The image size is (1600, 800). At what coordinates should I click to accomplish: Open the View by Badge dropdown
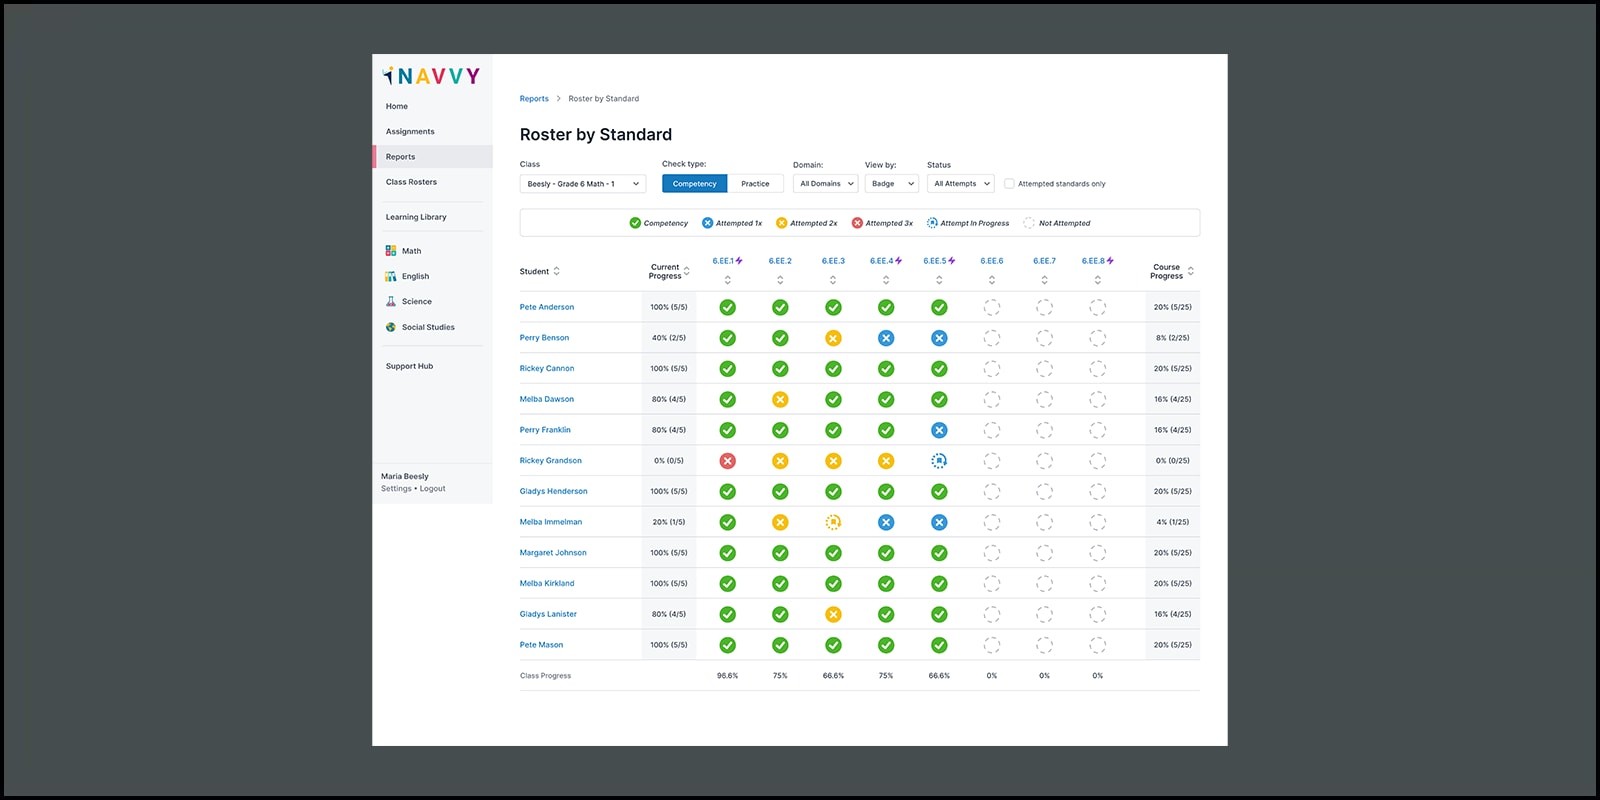point(891,184)
